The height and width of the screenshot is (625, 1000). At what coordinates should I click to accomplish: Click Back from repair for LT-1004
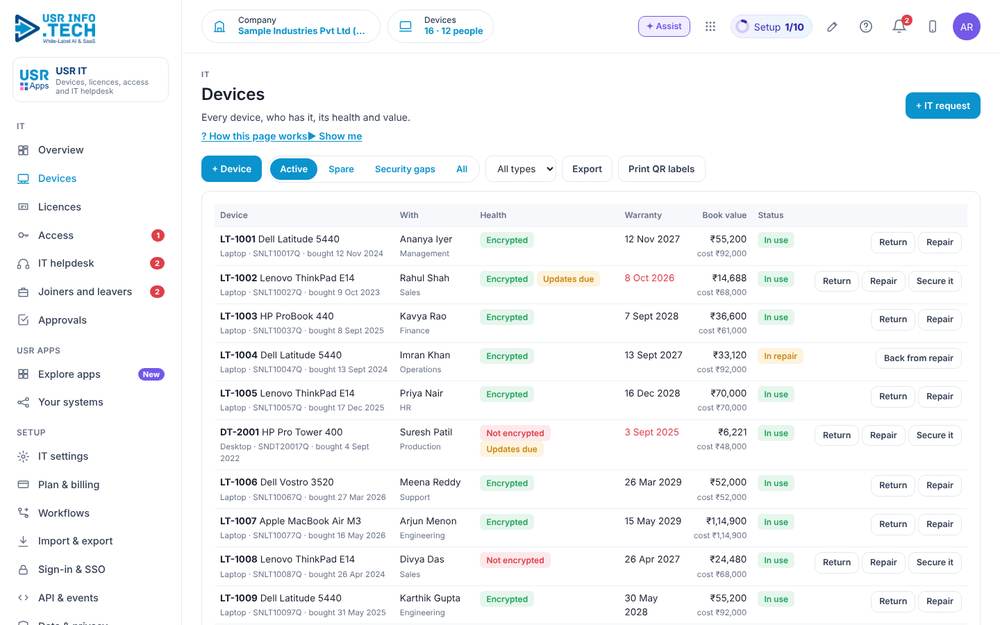tap(918, 358)
